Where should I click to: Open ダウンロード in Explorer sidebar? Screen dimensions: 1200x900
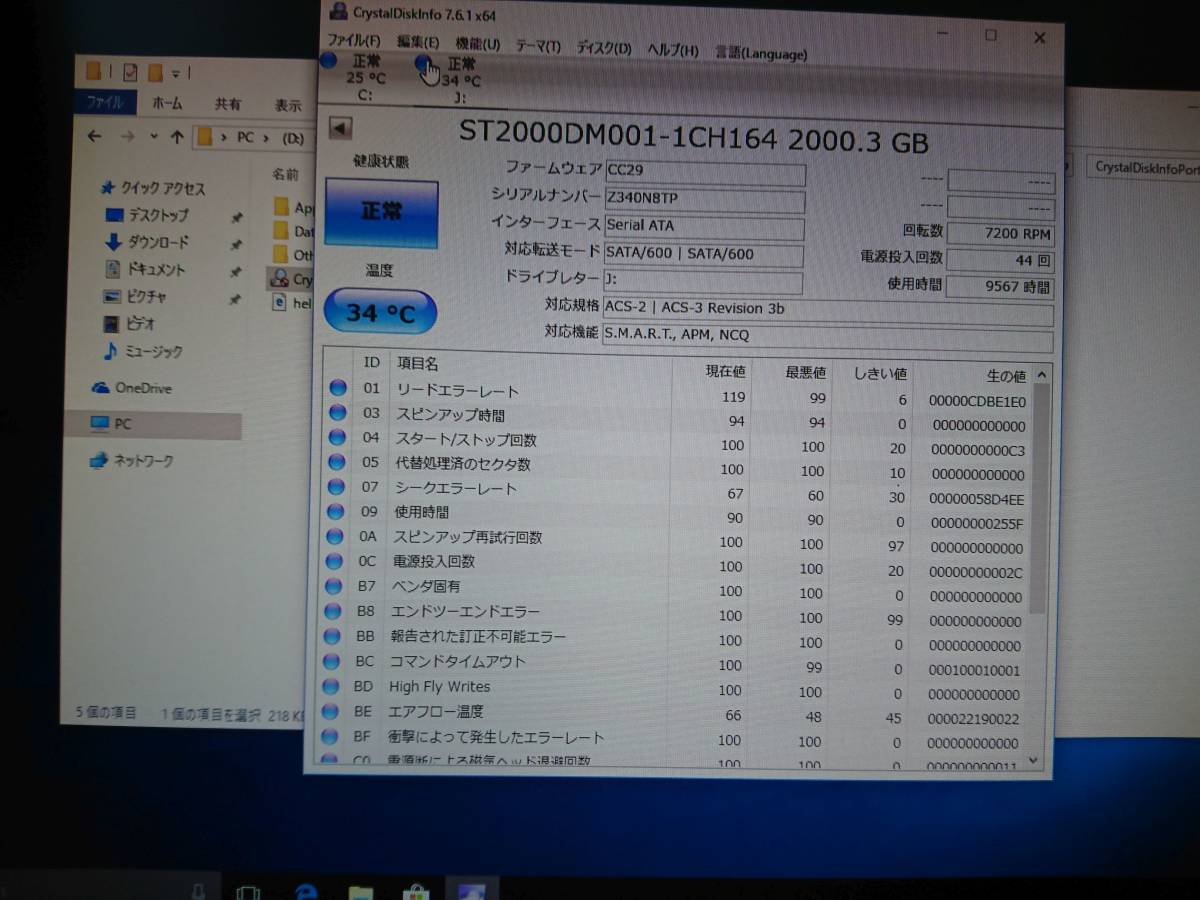click(x=146, y=242)
